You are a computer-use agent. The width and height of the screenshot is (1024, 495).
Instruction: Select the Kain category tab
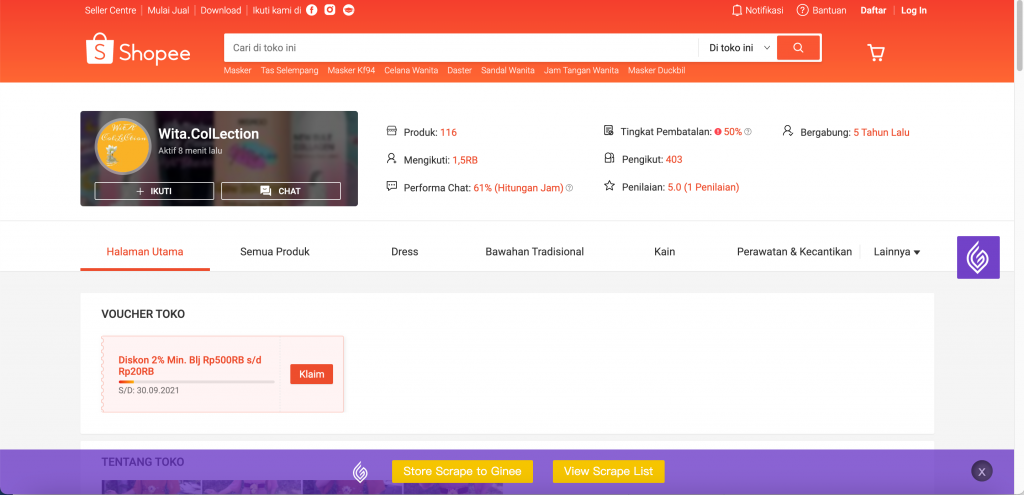point(665,251)
